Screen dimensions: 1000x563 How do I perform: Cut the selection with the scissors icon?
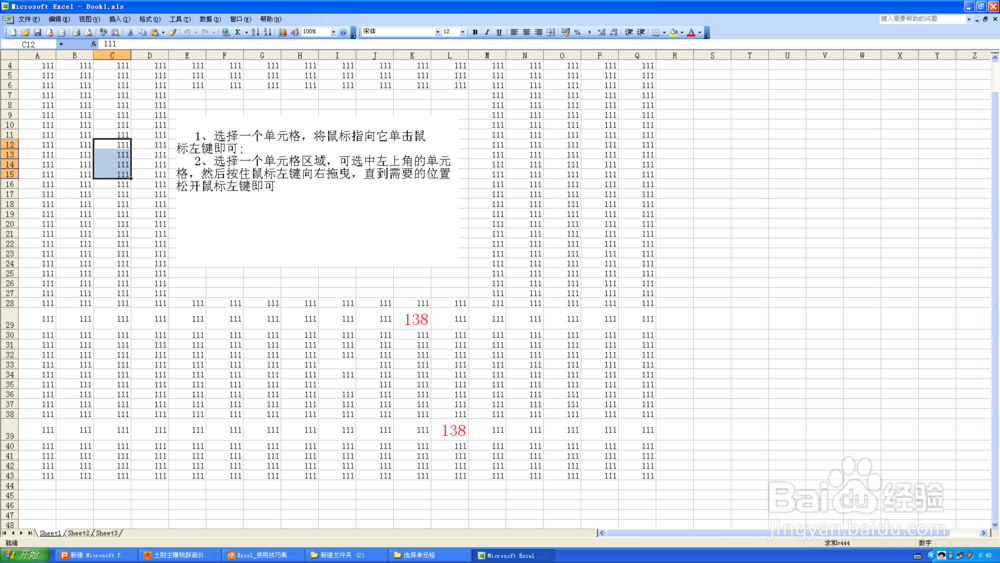click(130, 32)
